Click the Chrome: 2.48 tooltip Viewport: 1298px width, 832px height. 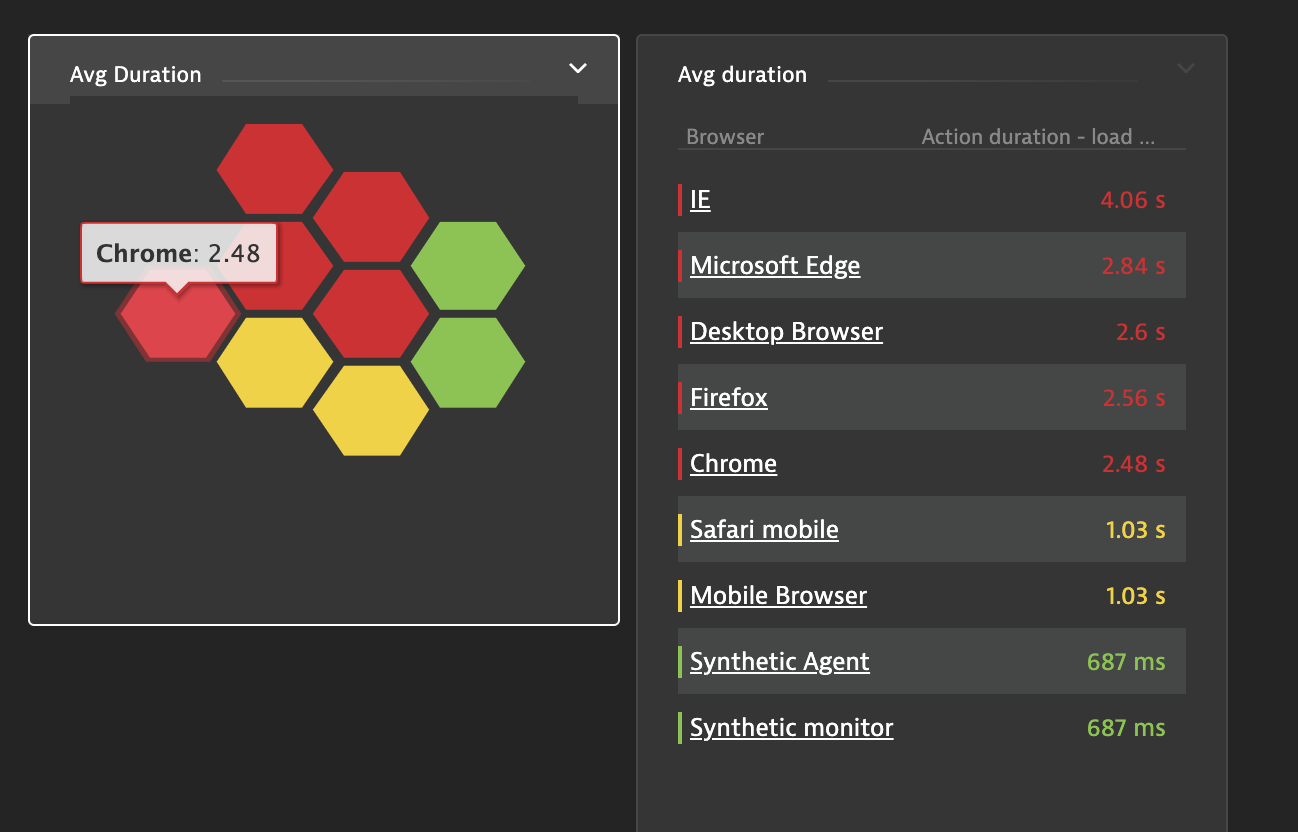tap(178, 253)
